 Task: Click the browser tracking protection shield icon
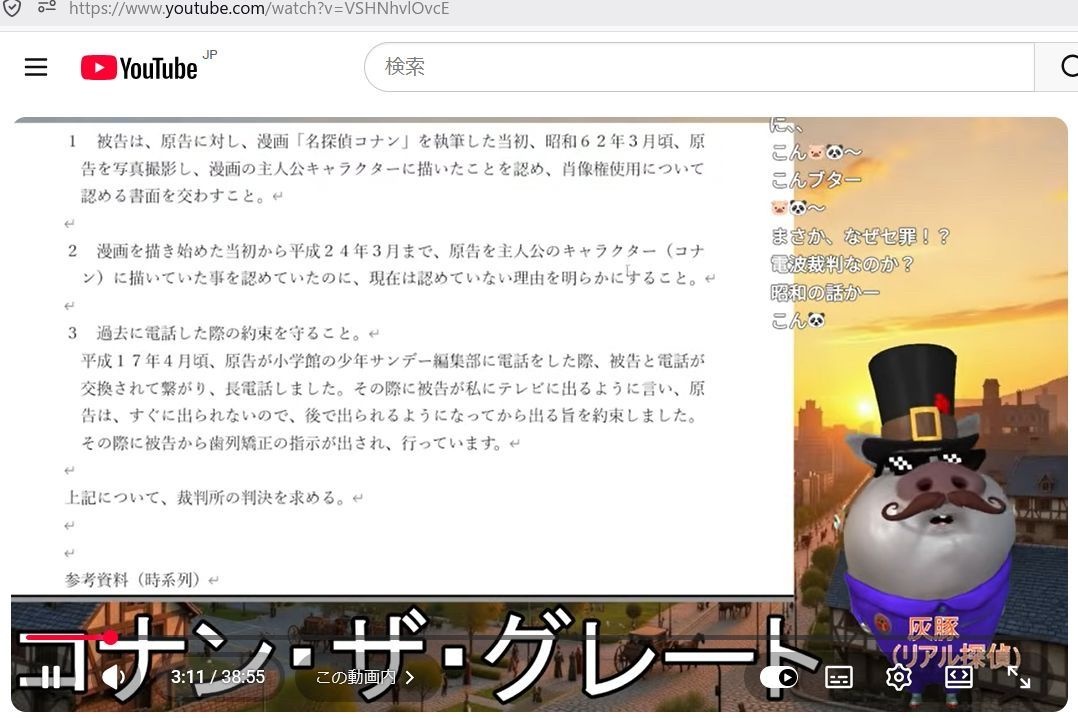[x=12, y=8]
